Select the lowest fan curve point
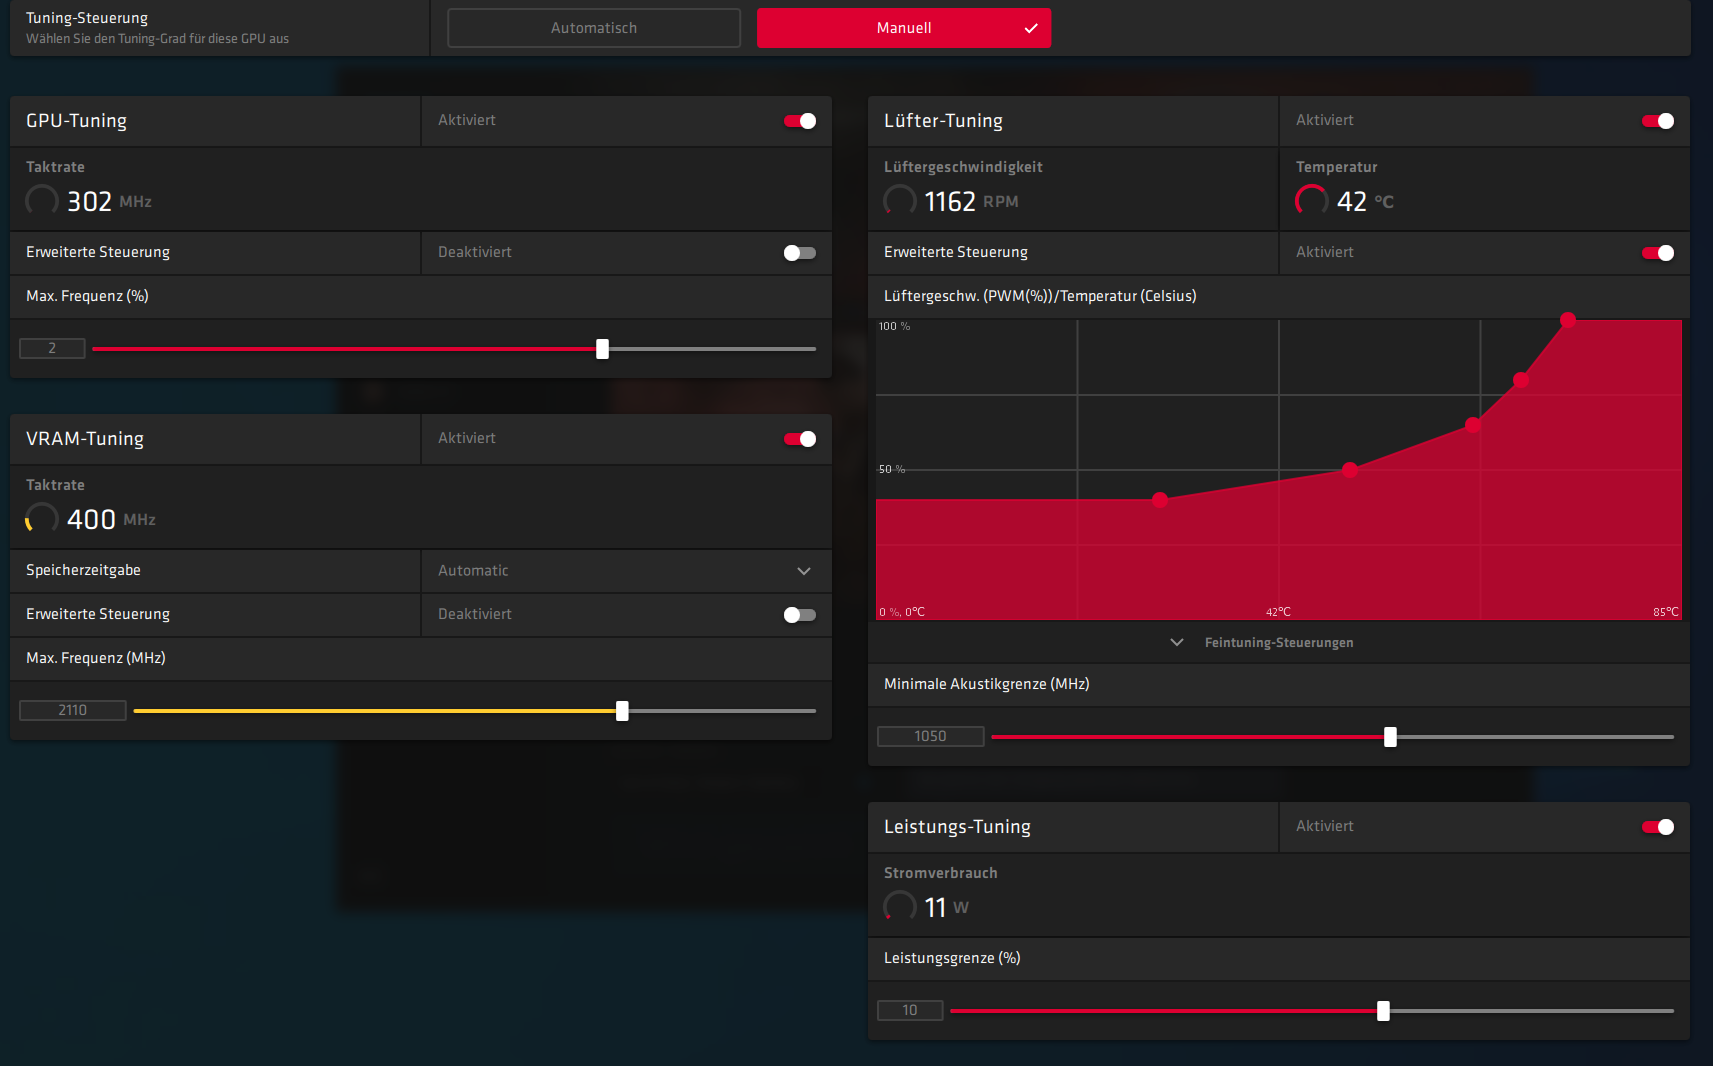1713x1066 pixels. pyautogui.click(x=1160, y=500)
